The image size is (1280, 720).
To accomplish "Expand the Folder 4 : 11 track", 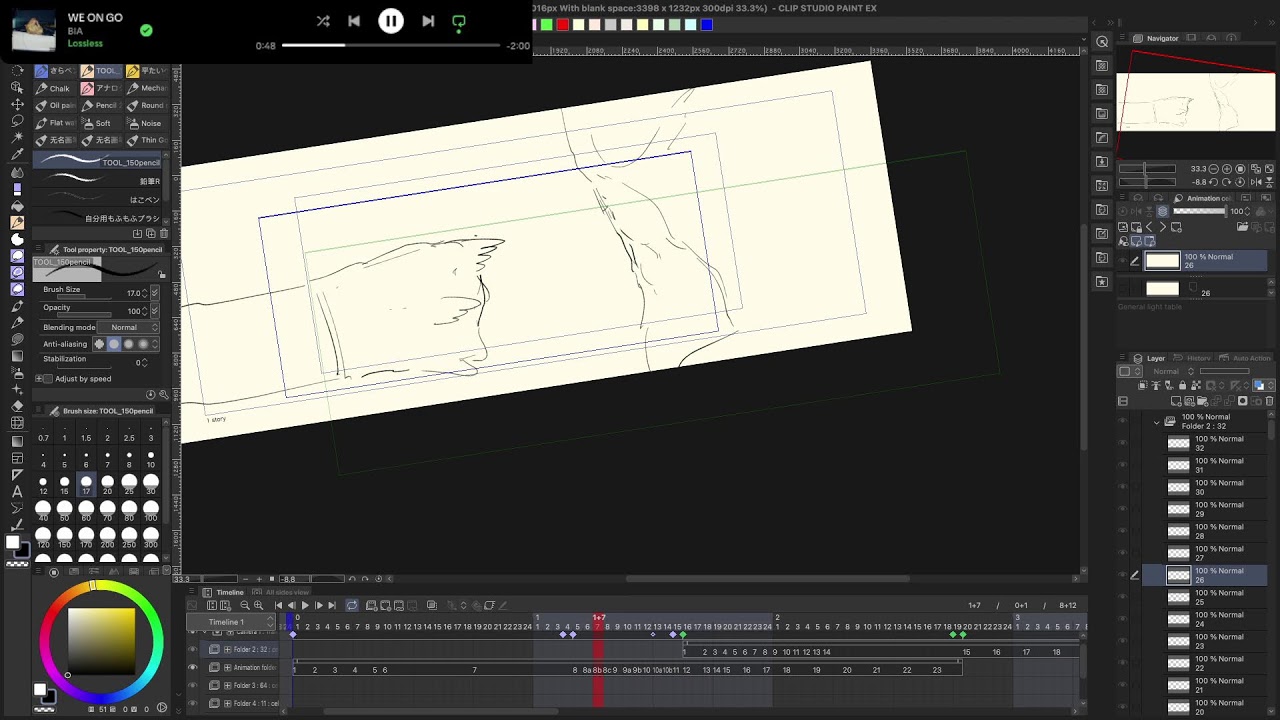I will (227, 703).
